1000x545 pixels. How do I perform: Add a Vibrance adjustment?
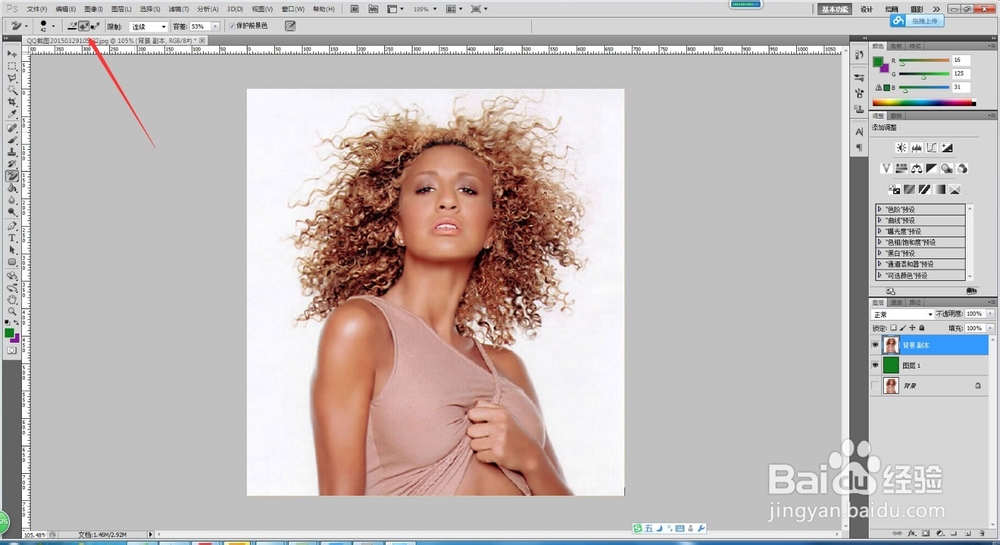[886, 168]
